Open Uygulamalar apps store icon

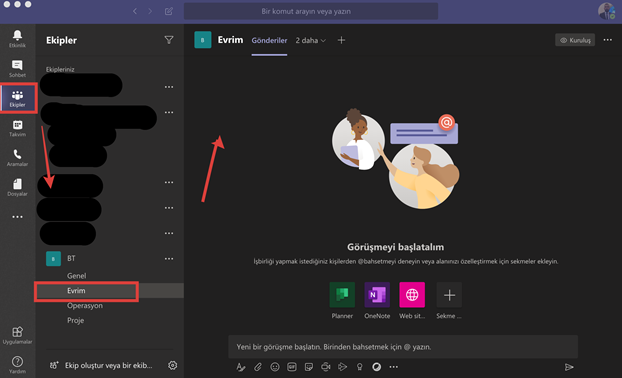click(x=17, y=335)
